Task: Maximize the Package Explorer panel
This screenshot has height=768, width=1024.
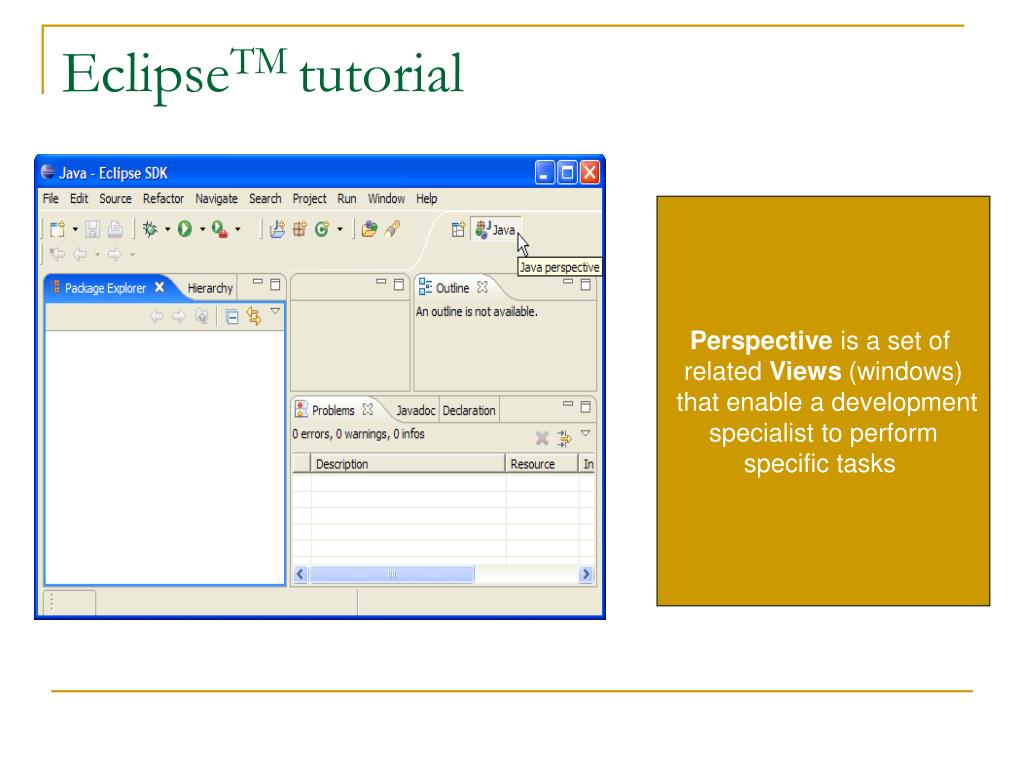Action: [x=276, y=285]
